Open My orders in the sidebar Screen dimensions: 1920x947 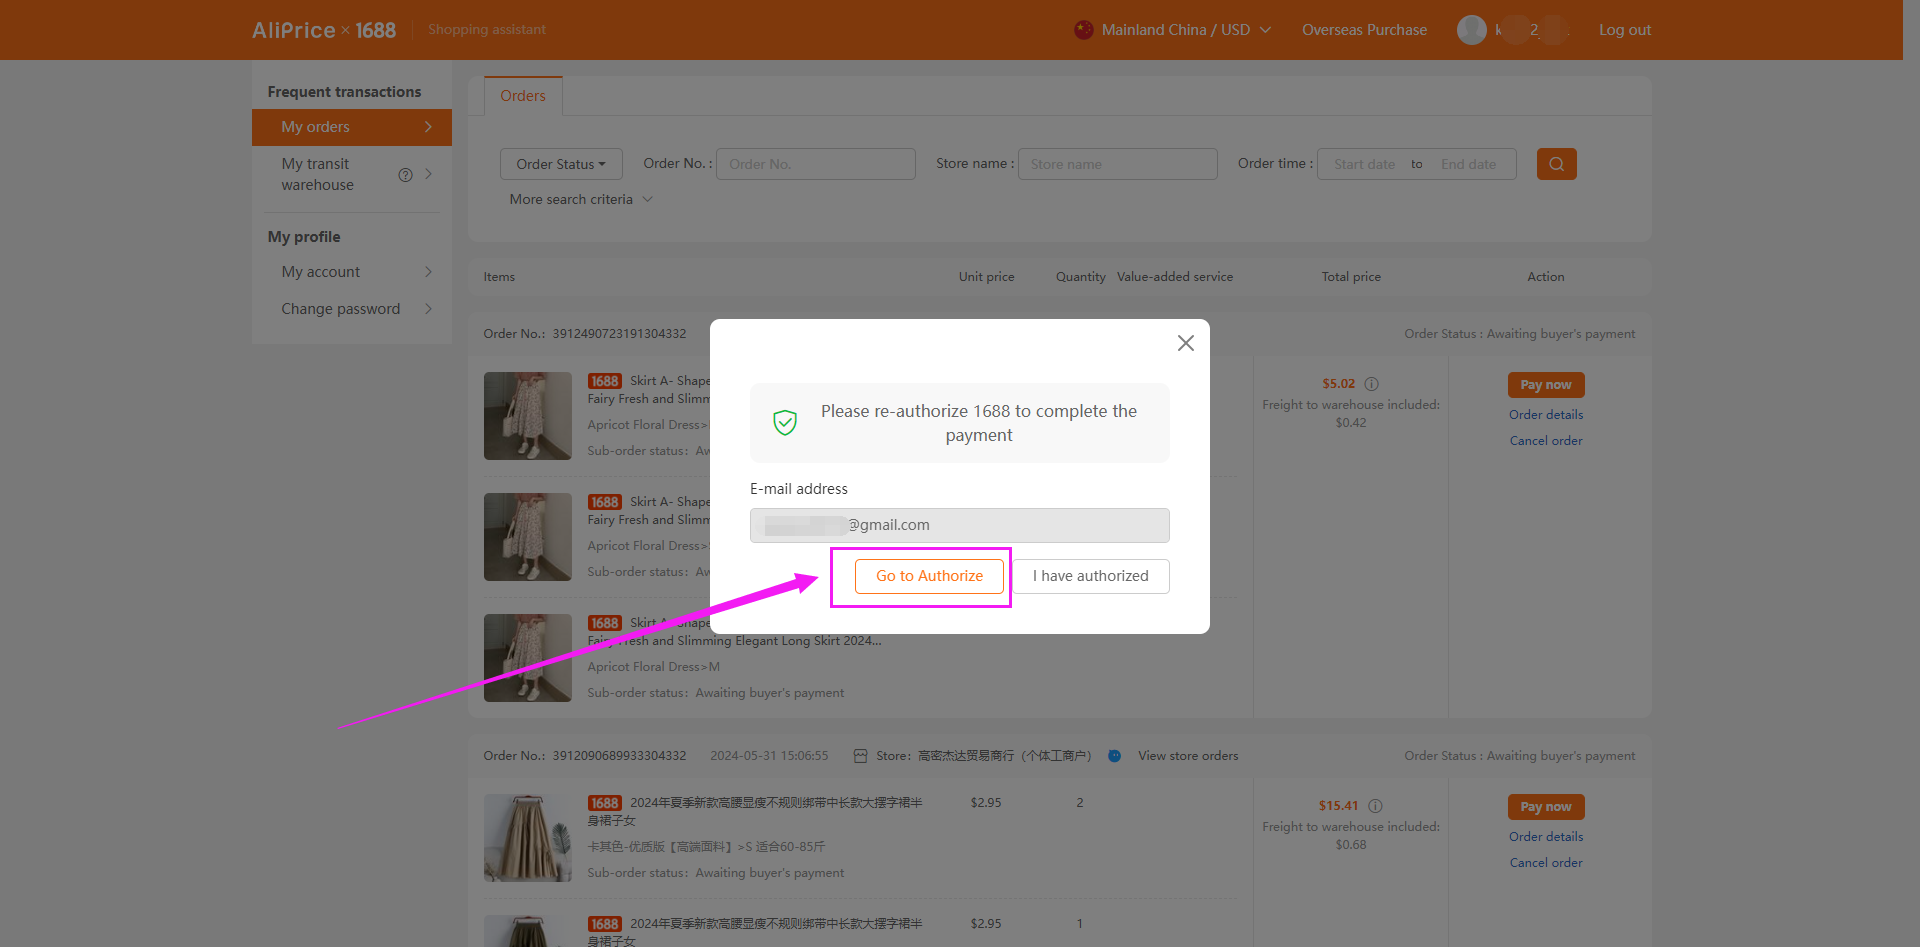click(x=352, y=127)
